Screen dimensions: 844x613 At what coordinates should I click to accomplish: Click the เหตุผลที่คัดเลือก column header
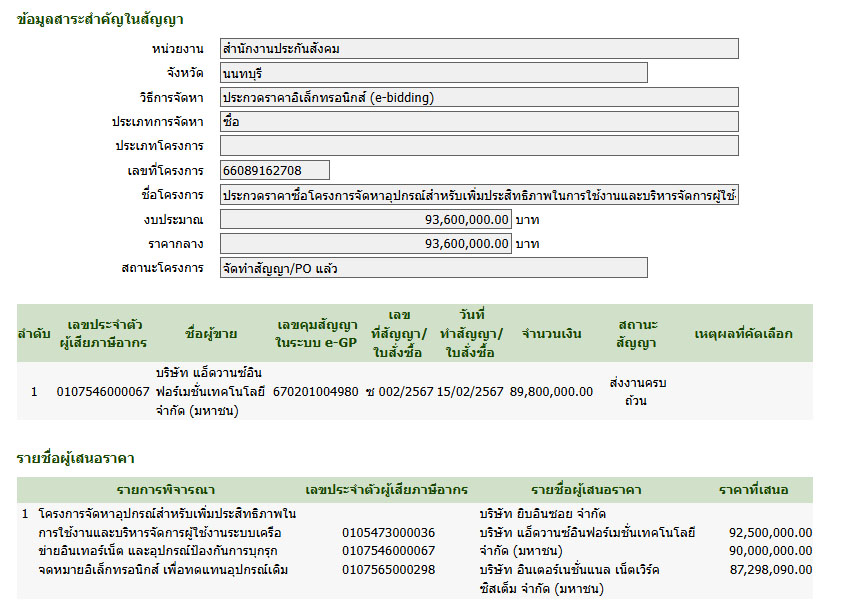tap(742, 333)
